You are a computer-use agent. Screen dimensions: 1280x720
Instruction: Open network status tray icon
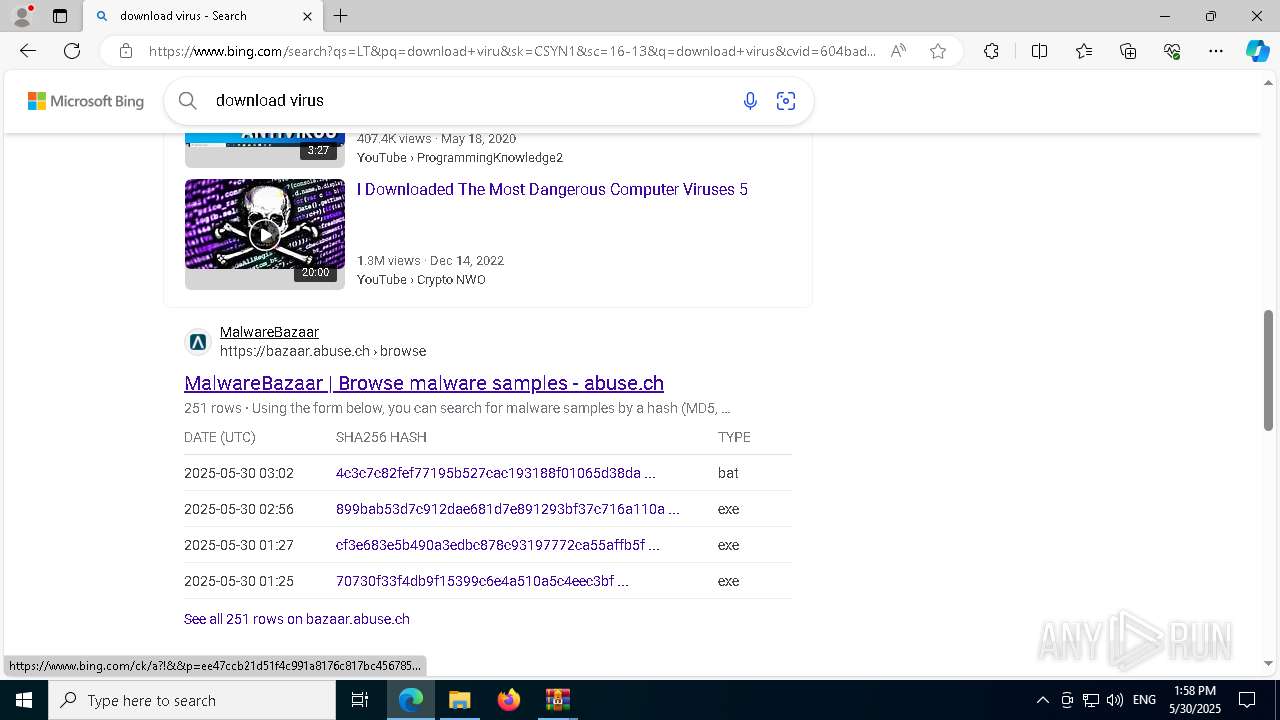[x=1091, y=700]
